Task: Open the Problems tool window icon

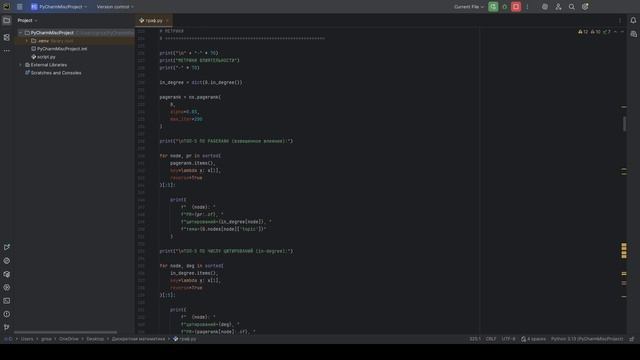Action: 7,314
